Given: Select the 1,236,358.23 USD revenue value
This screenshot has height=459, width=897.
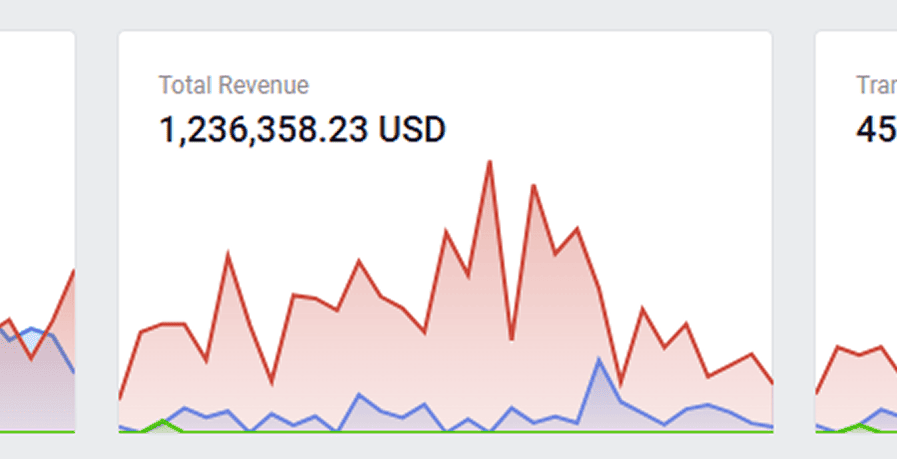Looking at the screenshot, I should tap(302, 130).
